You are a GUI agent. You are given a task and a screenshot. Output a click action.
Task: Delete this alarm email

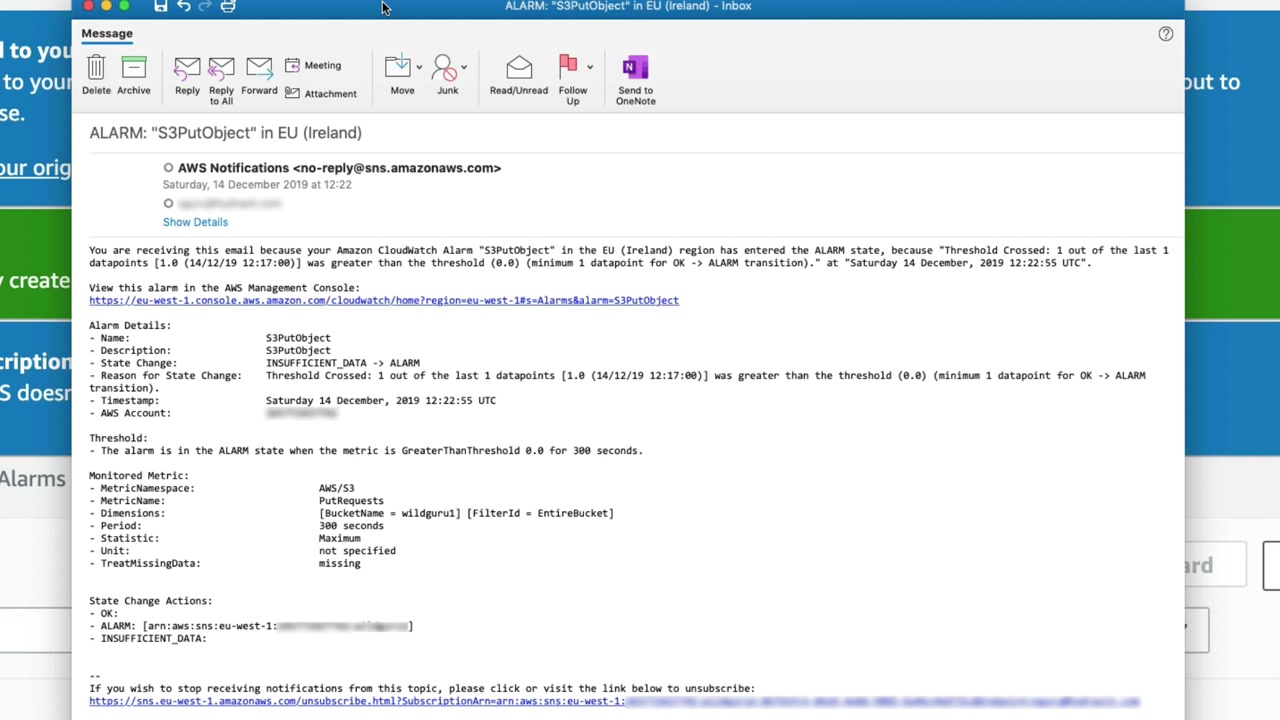pyautogui.click(x=96, y=76)
